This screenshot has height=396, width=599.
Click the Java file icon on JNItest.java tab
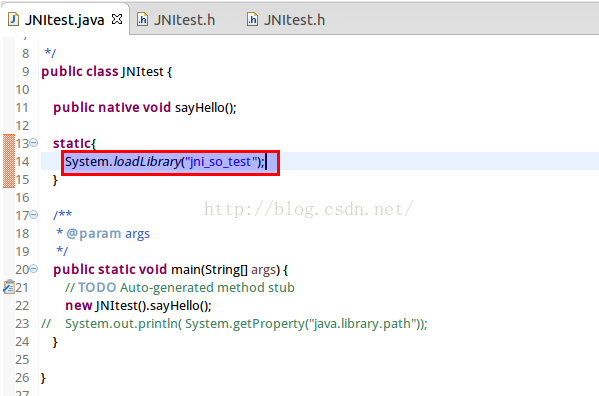[14, 19]
